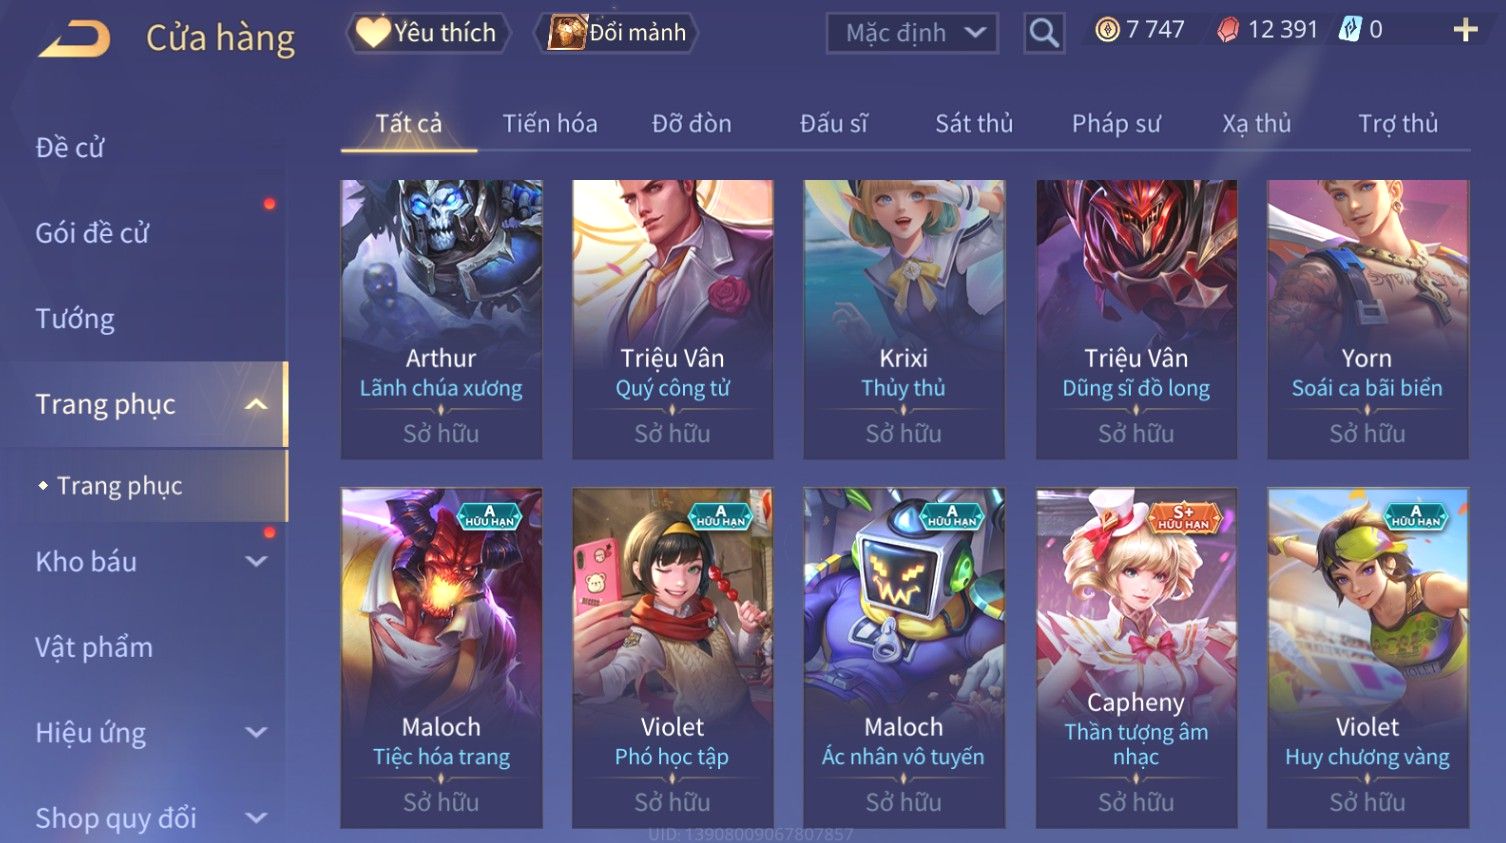Viewport: 1506px width, 843px height.
Task: Select the Tiến hóa tab
Action: point(550,123)
